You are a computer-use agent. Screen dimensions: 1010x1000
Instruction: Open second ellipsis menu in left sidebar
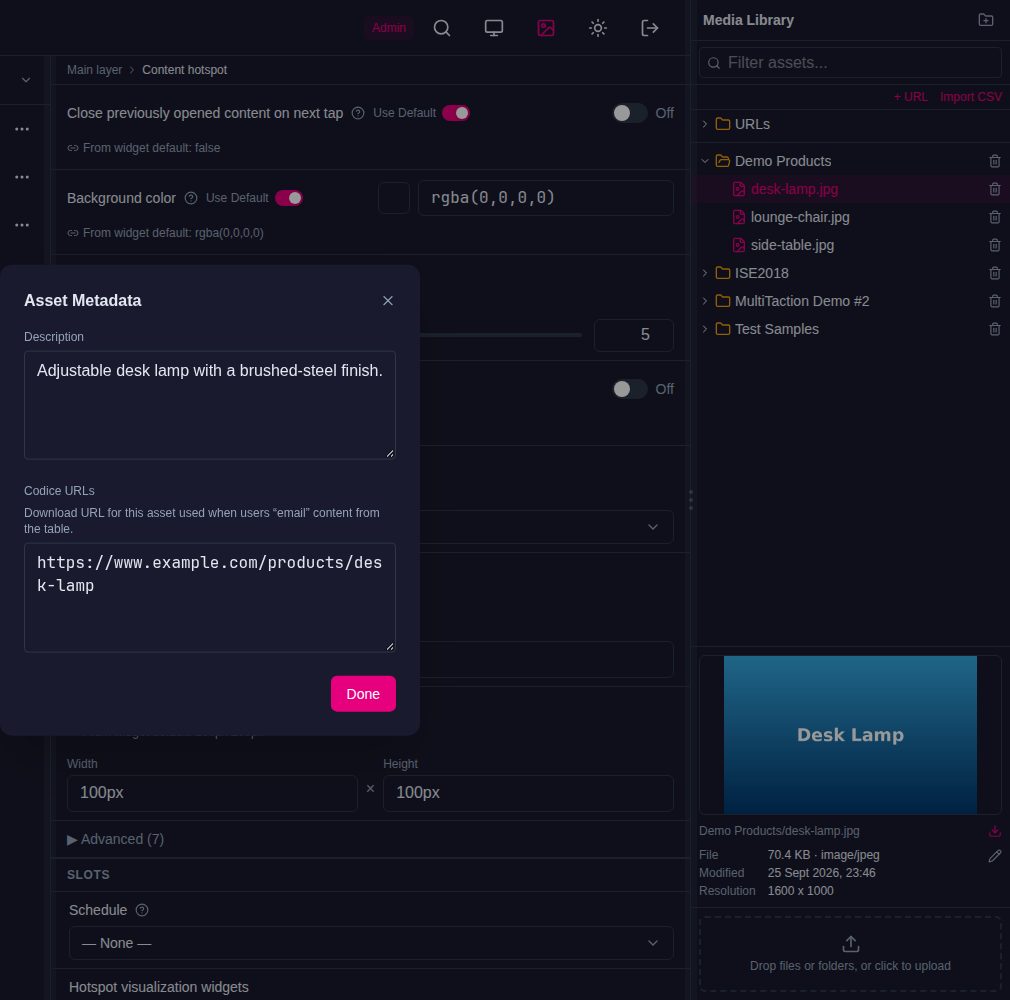click(x=22, y=177)
